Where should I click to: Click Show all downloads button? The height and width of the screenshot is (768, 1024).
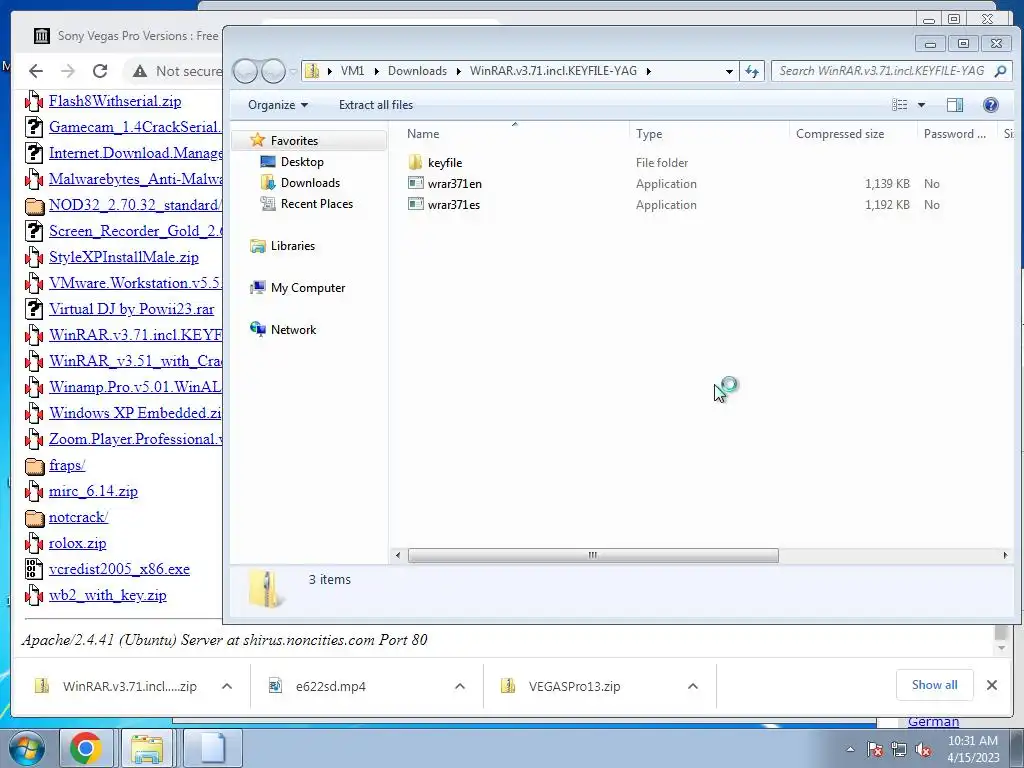[x=935, y=684]
